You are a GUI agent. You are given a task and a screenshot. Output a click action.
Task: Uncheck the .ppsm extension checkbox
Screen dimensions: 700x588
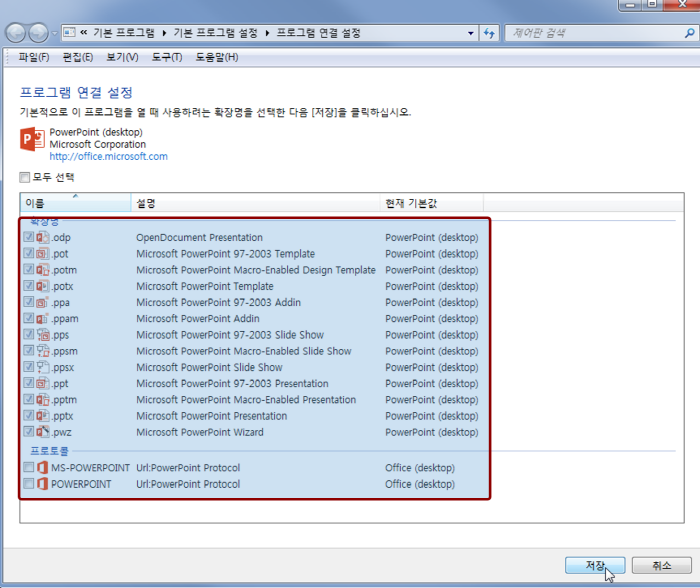click(x=29, y=350)
